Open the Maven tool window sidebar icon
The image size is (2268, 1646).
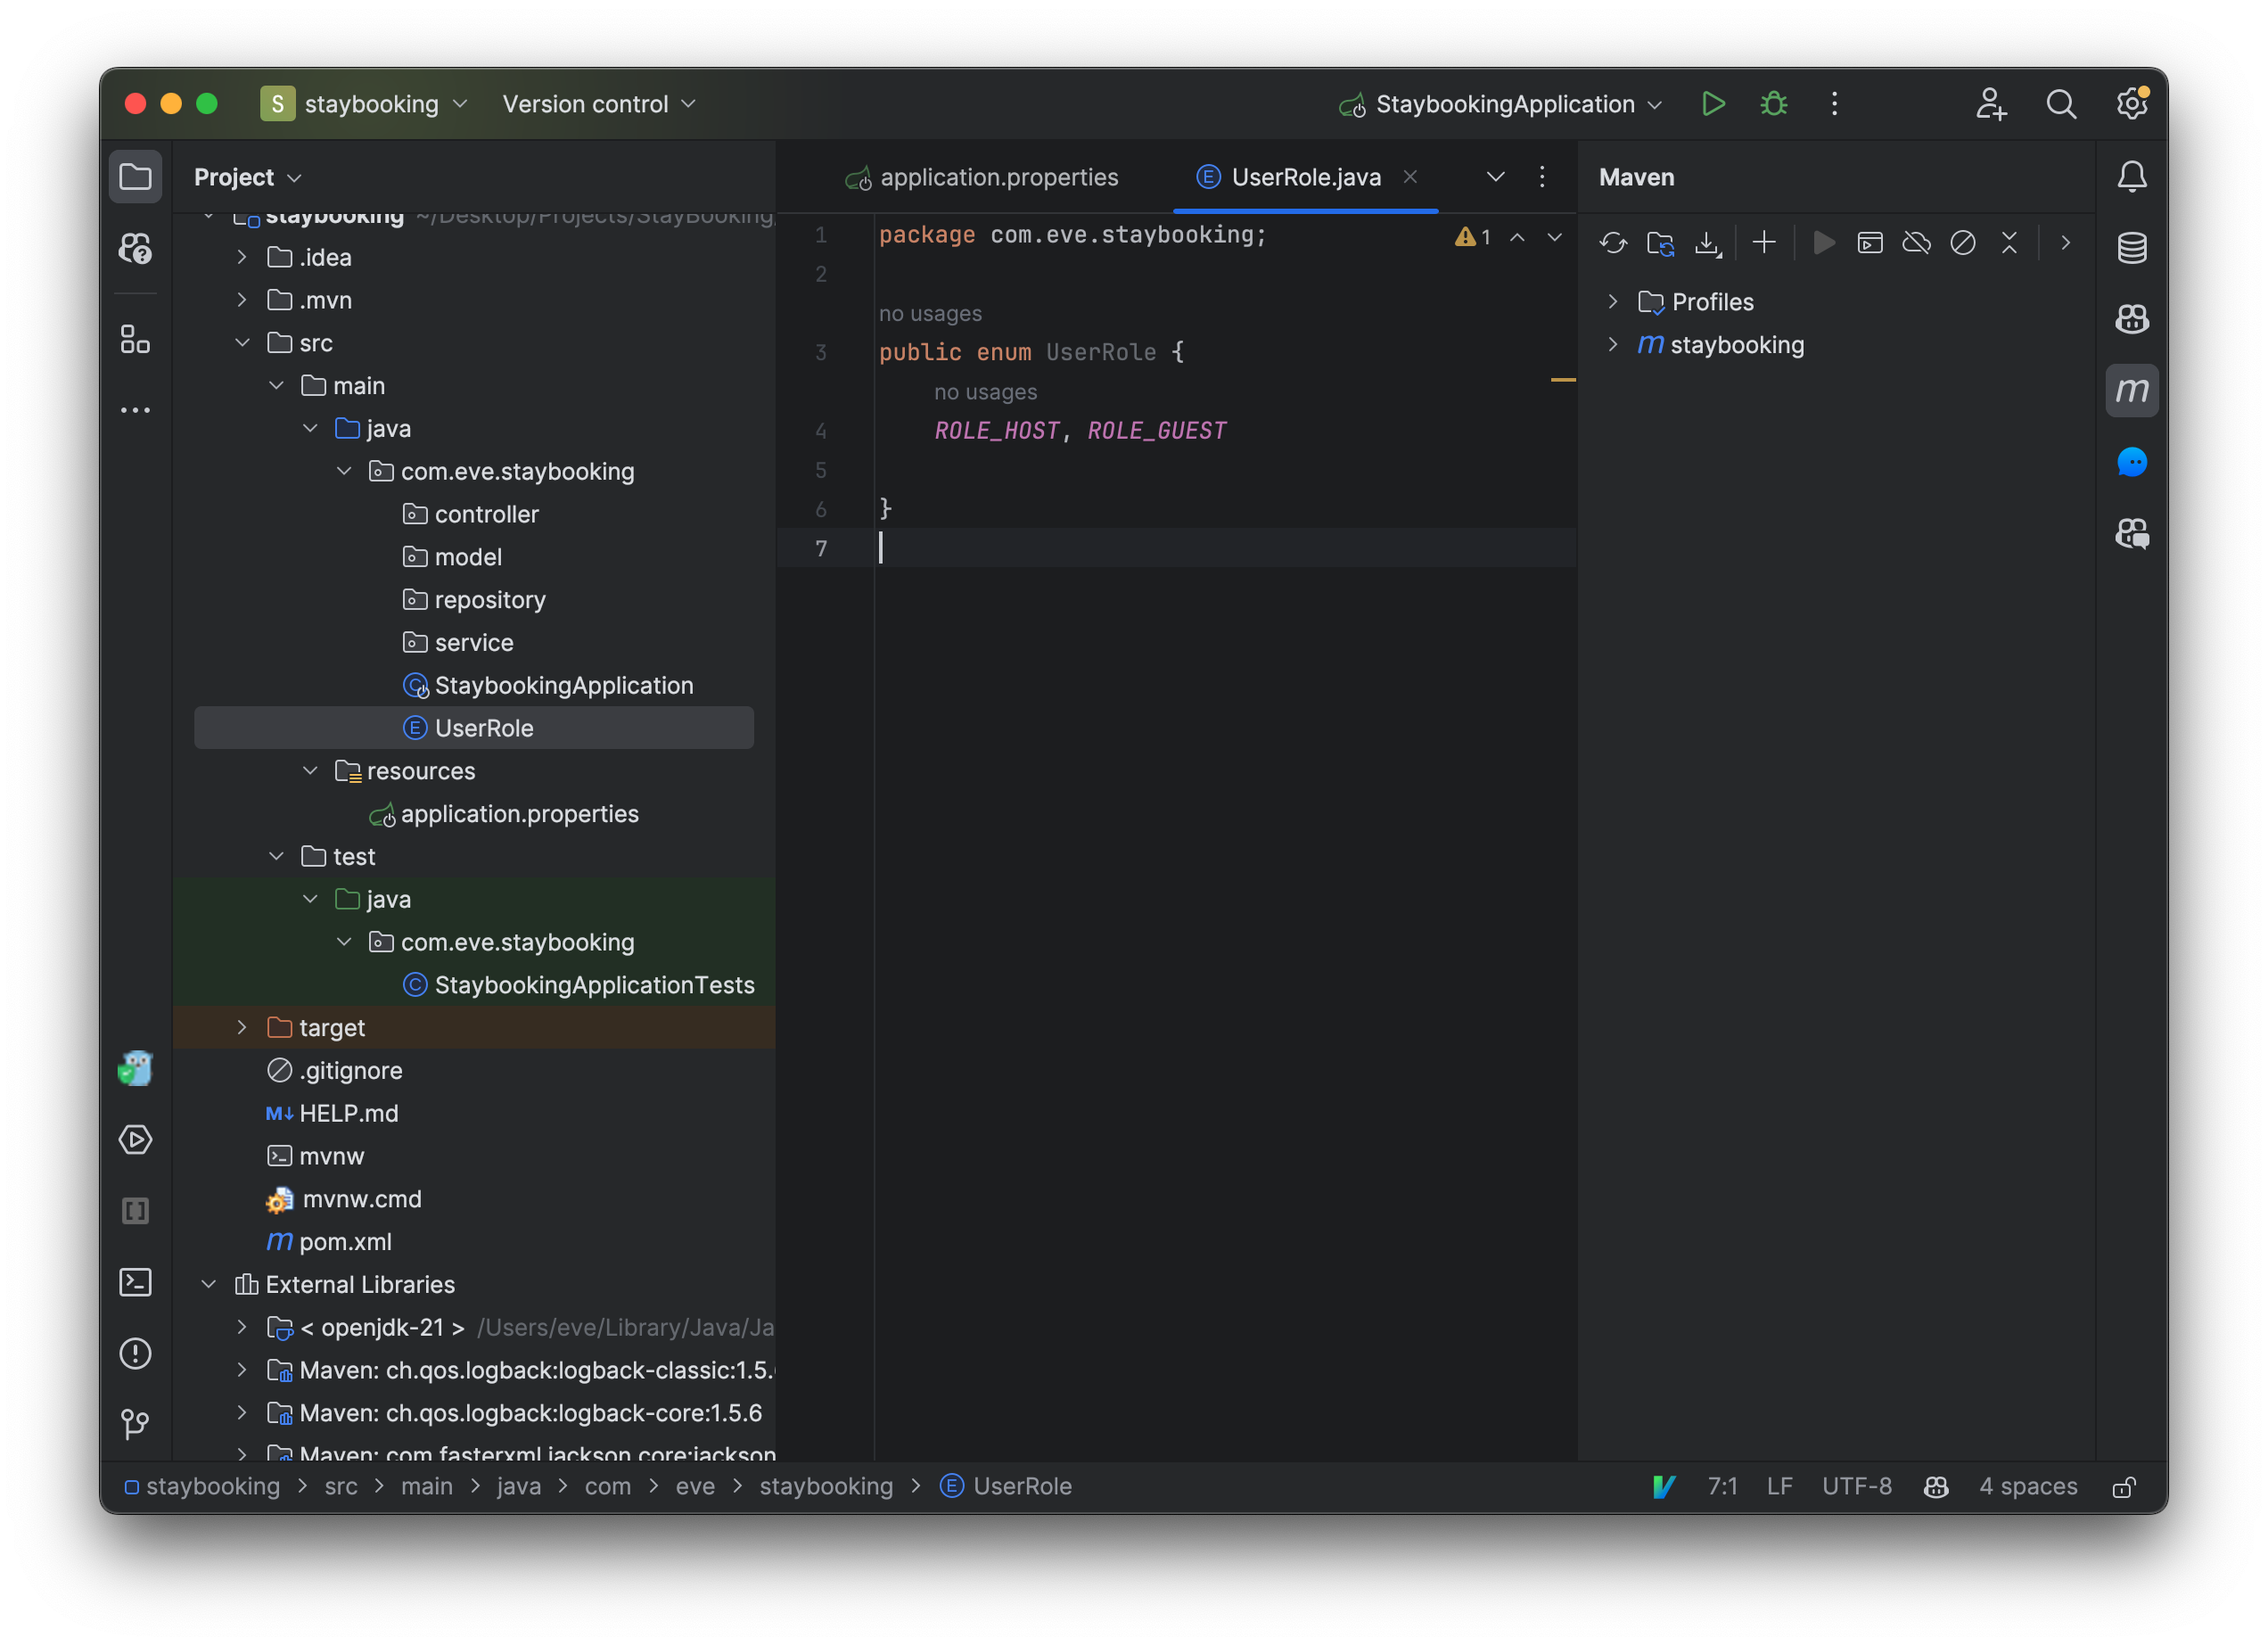pyautogui.click(x=2132, y=390)
